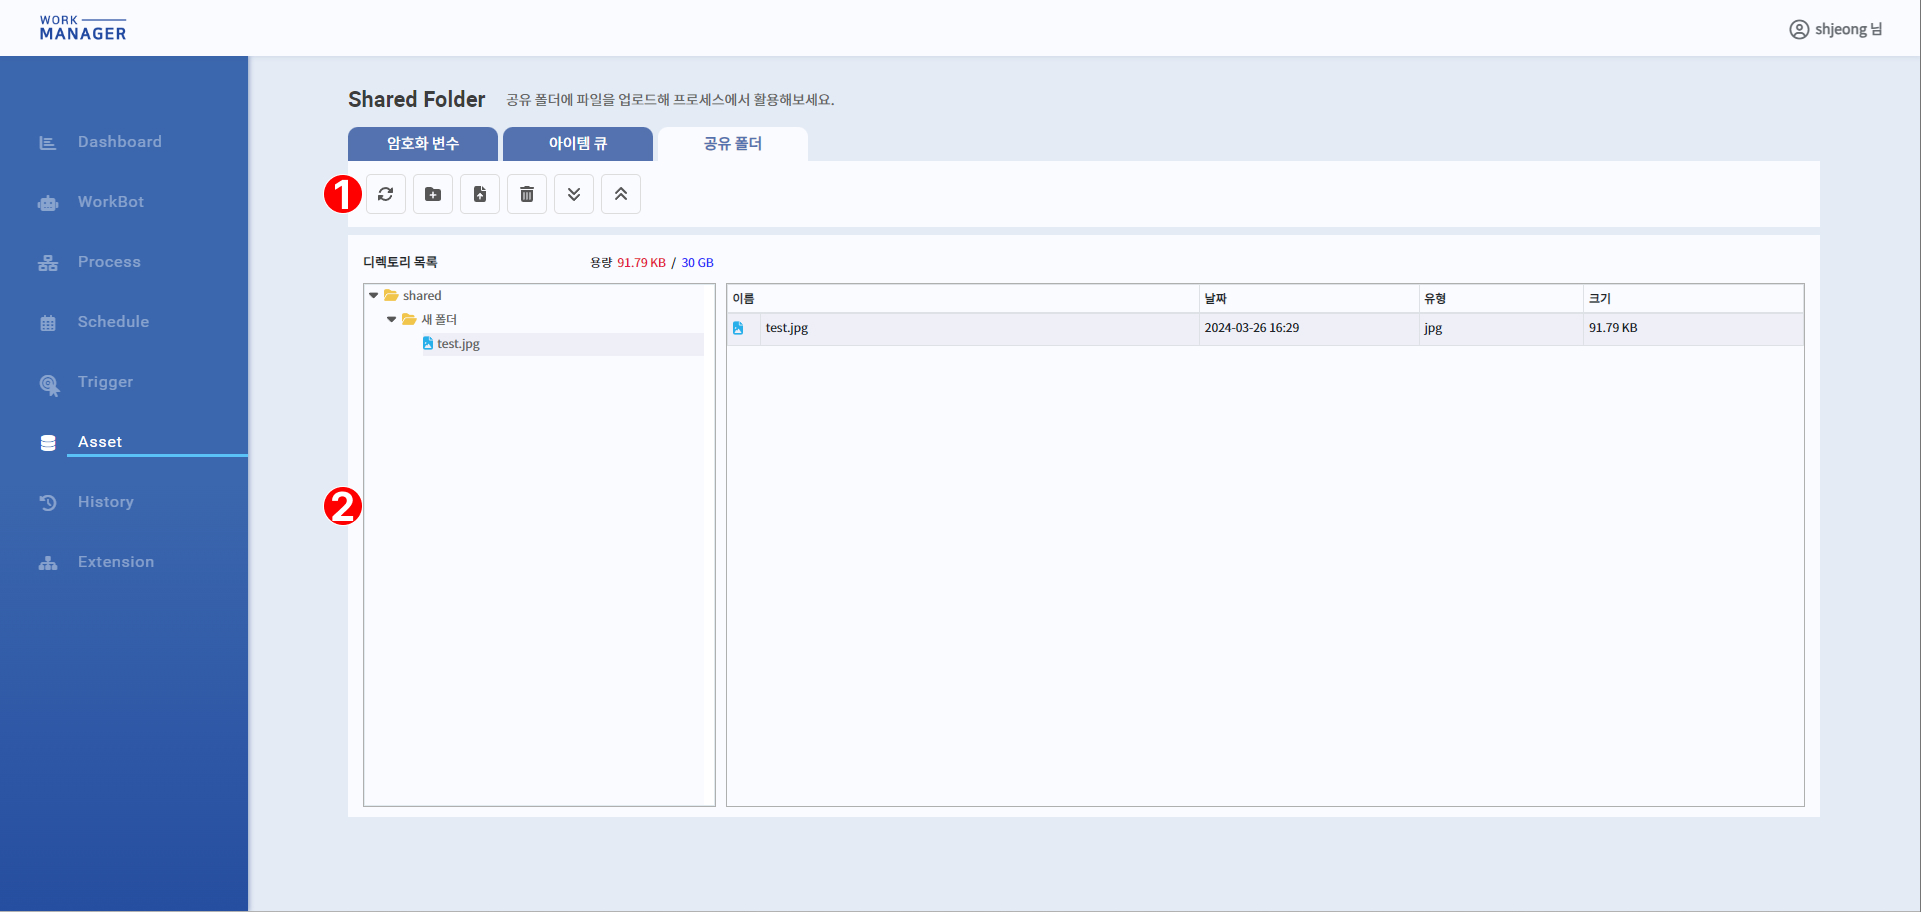The image size is (1921, 912).
Task: Click the test.jpg file name in the file list
Action: (x=787, y=328)
